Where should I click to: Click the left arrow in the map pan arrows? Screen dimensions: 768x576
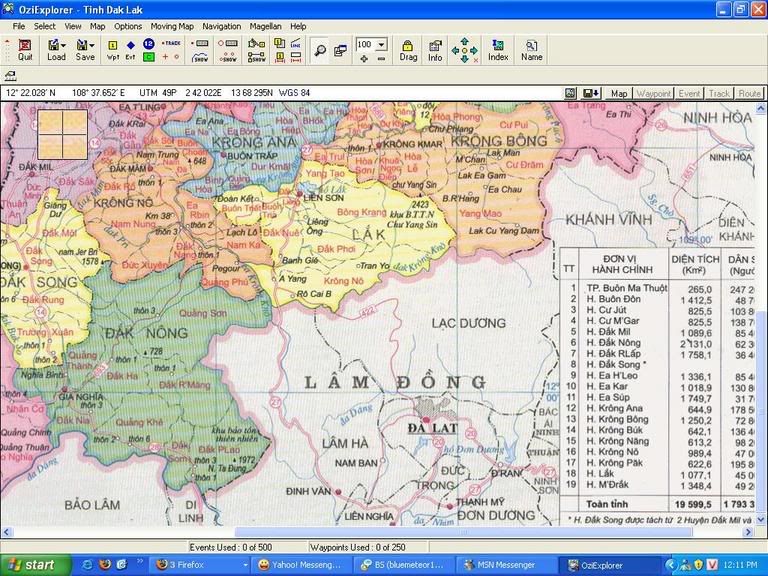click(x=455, y=50)
